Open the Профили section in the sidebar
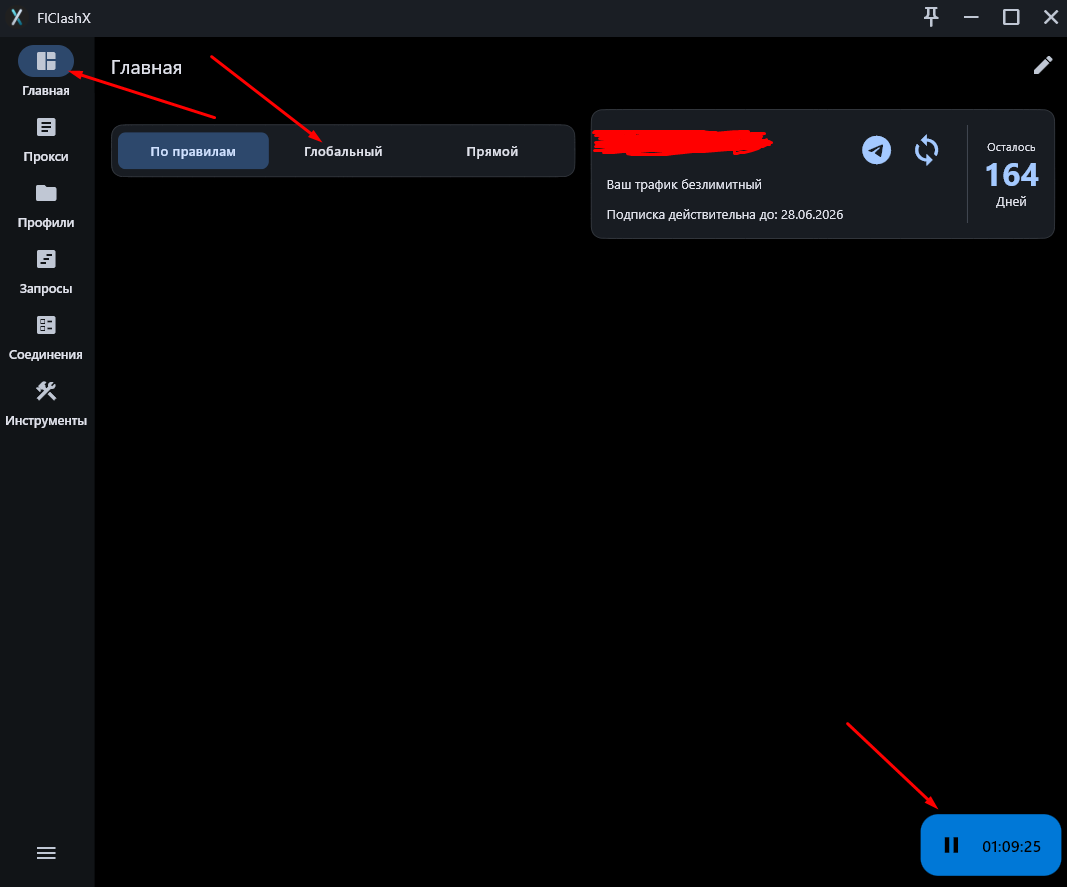 click(46, 203)
